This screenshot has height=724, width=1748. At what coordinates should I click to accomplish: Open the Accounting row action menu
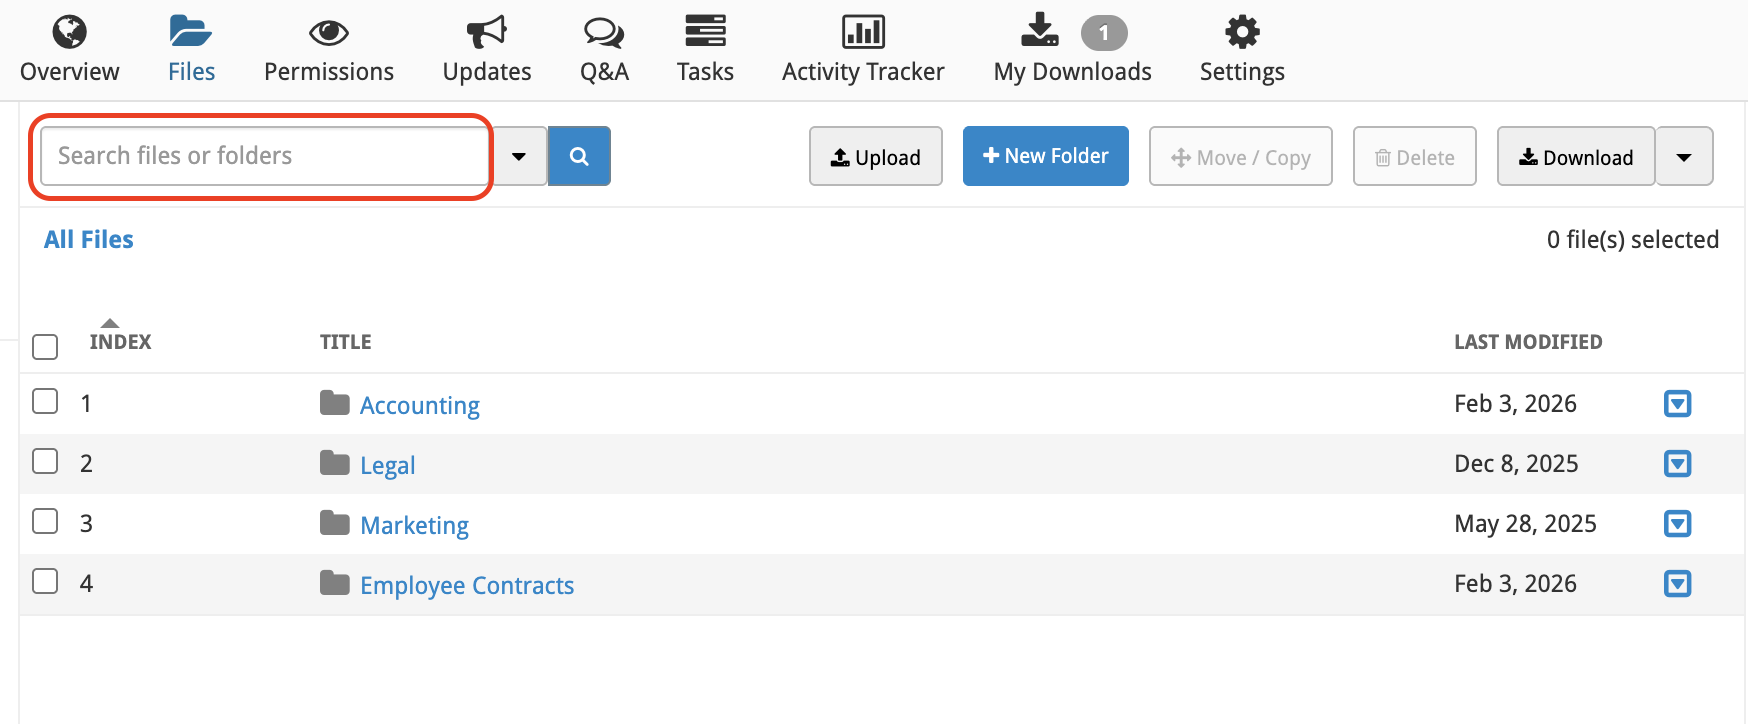[x=1677, y=403]
